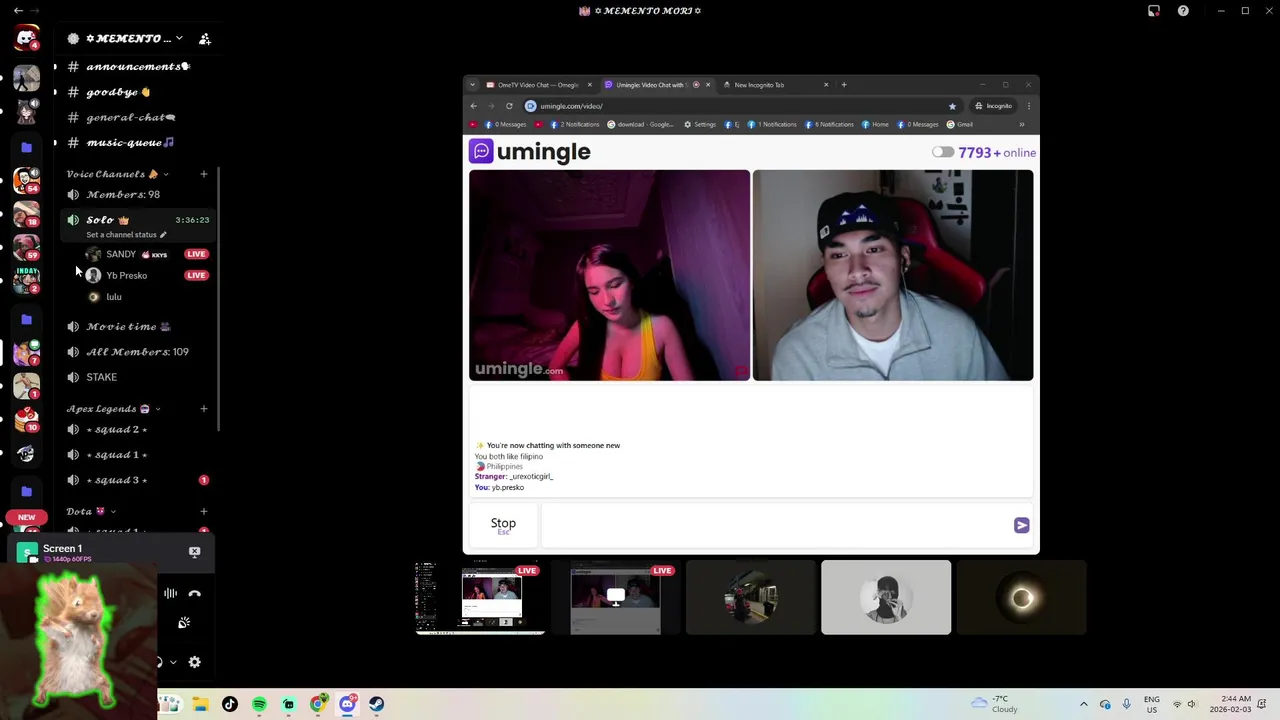
Task: Open the announcements text channel
Action: (x=137, y=66)
